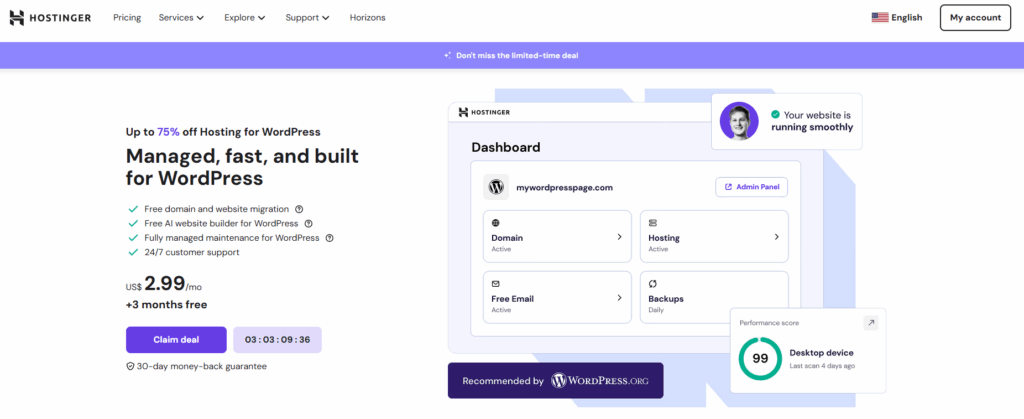Click the server icon on the Hosting card
The height and width of the screenshot is (419, 1024).
tap(652, 223)
